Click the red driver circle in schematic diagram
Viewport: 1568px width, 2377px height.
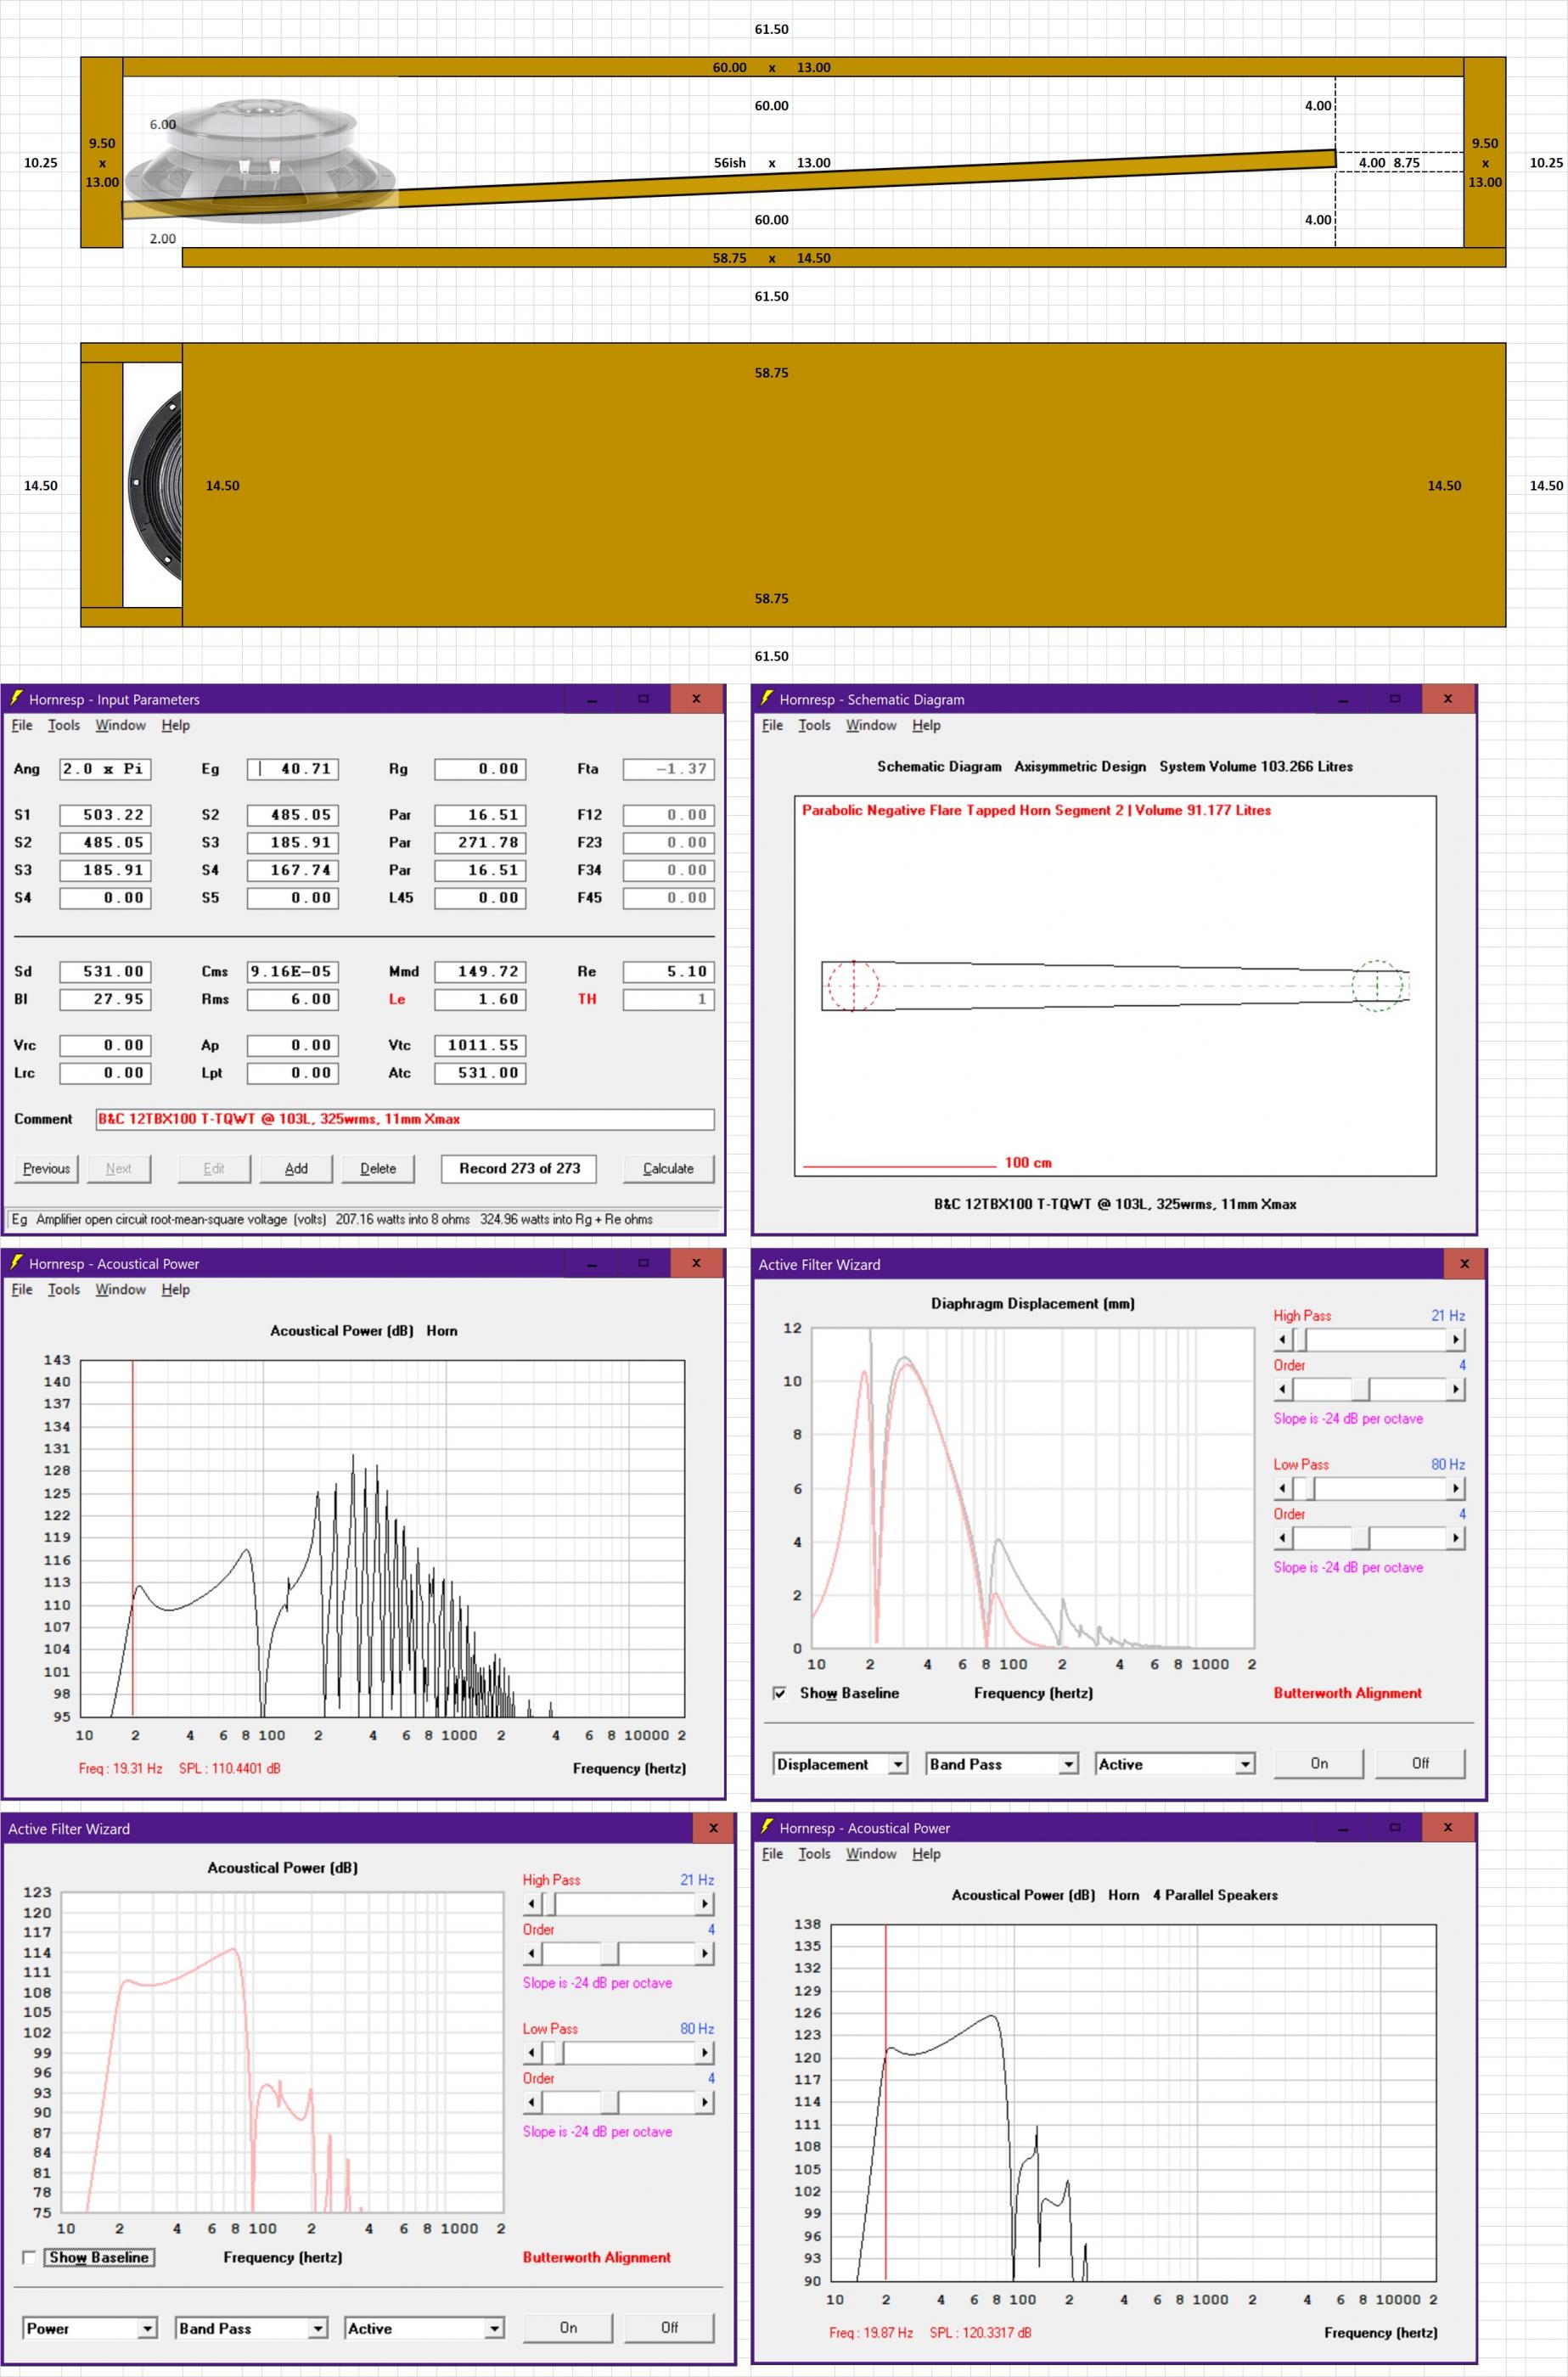click(853, 986)
